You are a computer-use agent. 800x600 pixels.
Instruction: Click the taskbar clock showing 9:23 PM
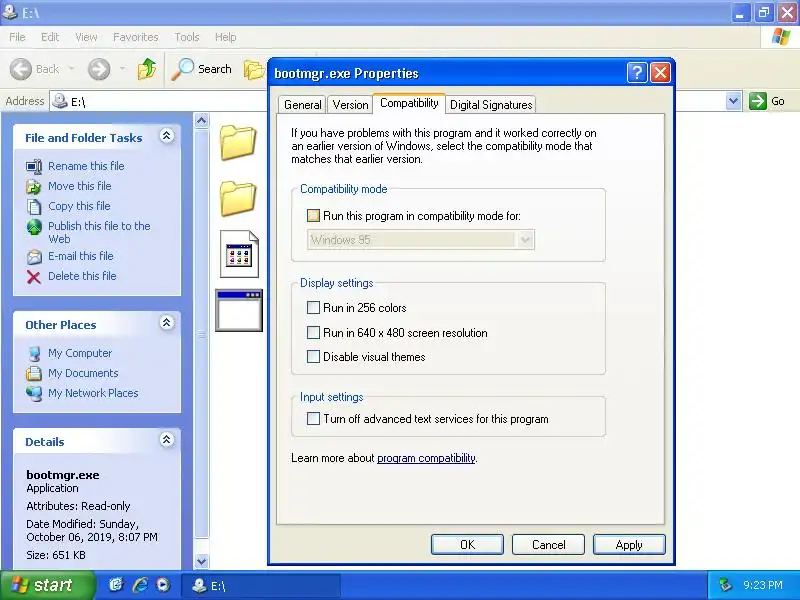click(763, 585)
